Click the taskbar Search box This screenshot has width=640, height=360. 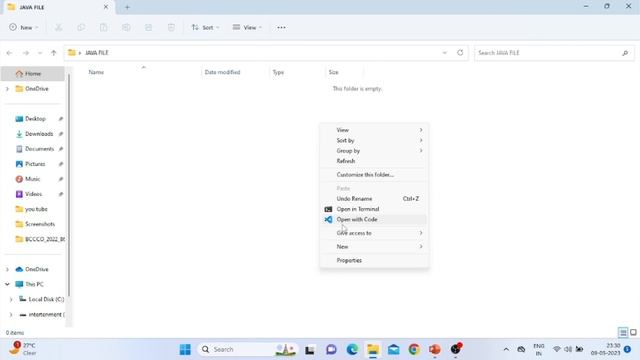click(x=247, y=349)
